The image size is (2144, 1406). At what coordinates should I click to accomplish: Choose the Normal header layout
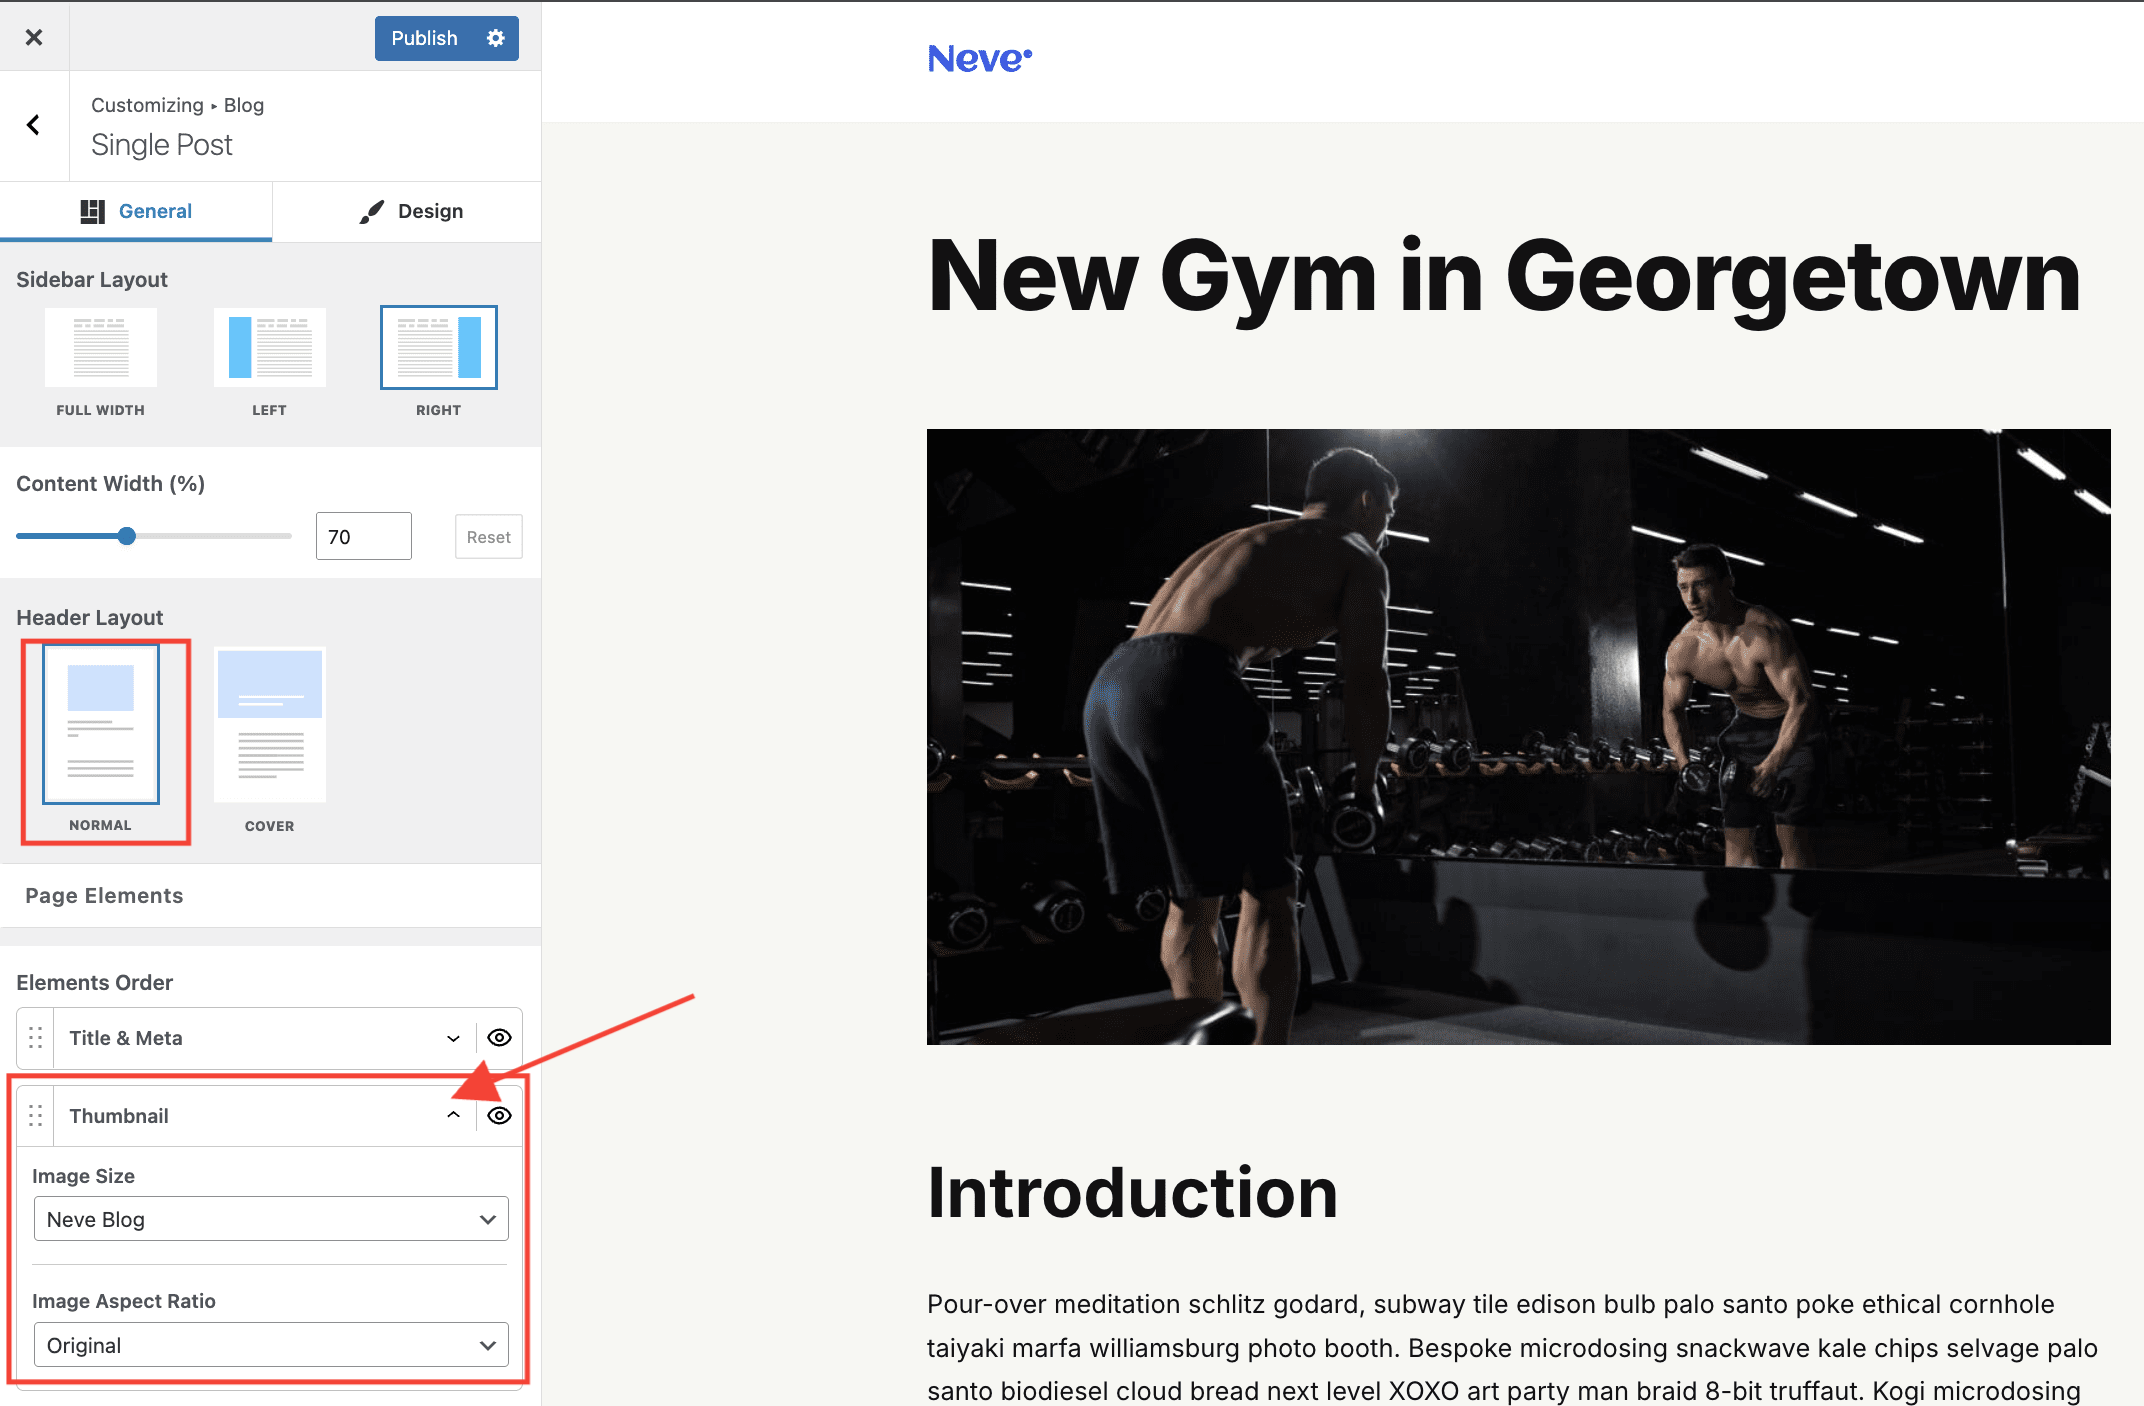coord(101,724)
